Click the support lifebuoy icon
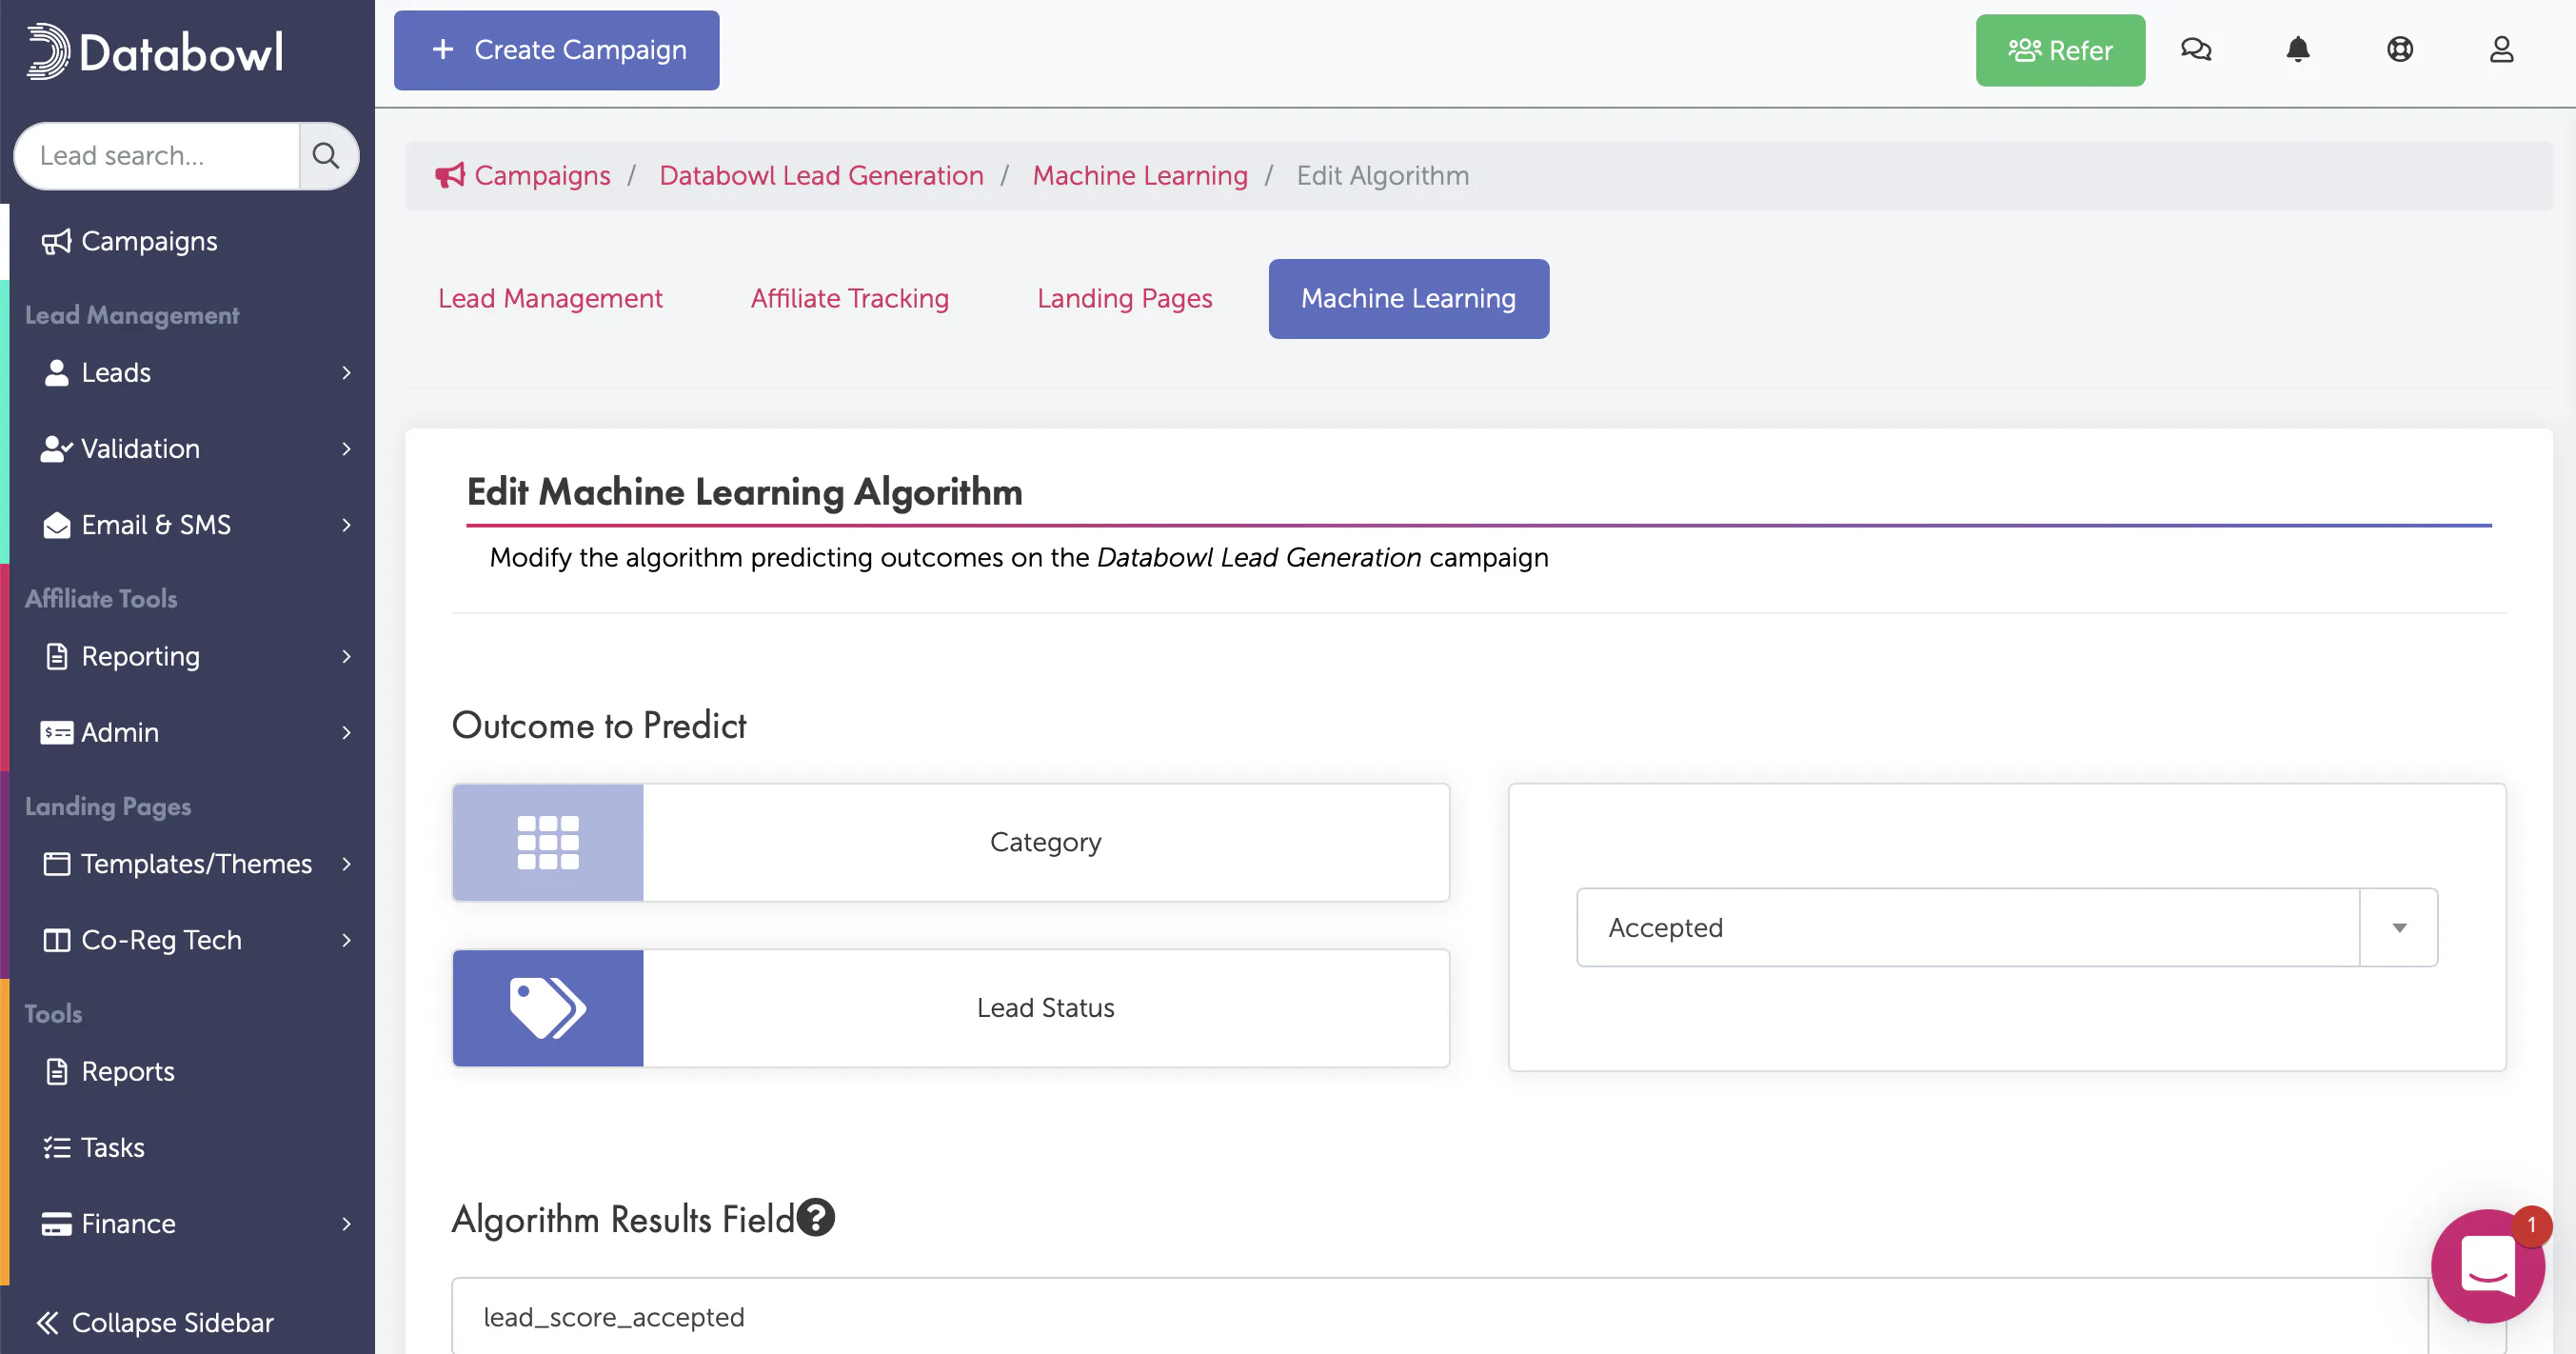Screen dimensions: 2576x1354 tap(2400, 50)
